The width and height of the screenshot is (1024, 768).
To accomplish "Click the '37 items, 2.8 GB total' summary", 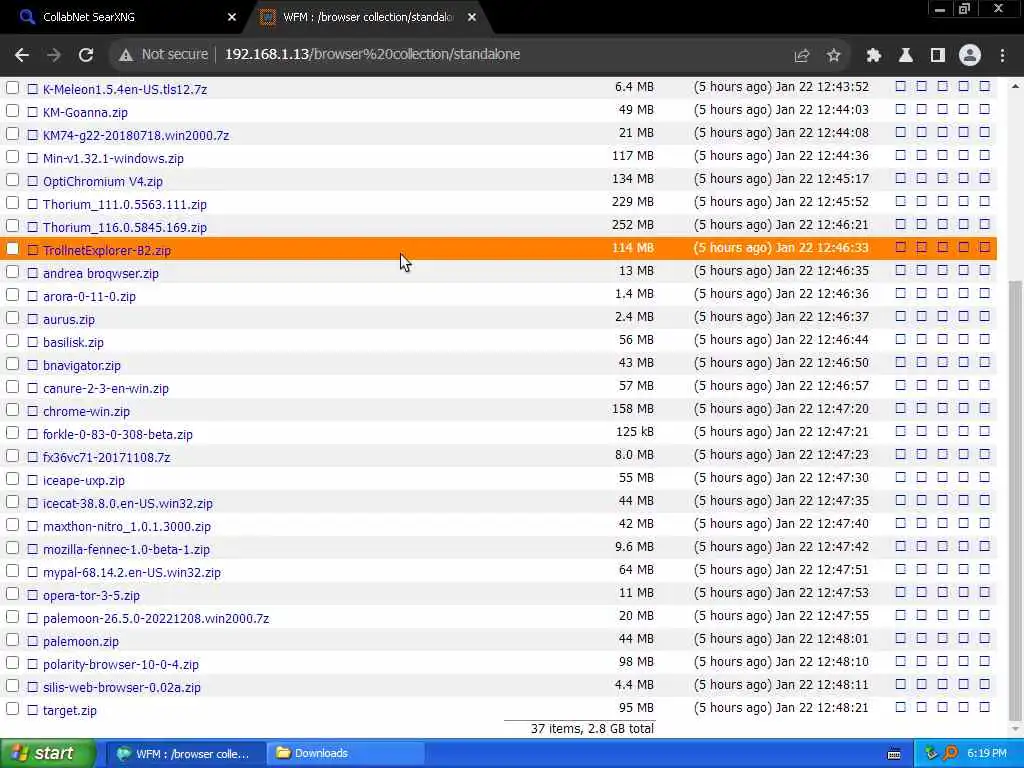I will point(592,729).
